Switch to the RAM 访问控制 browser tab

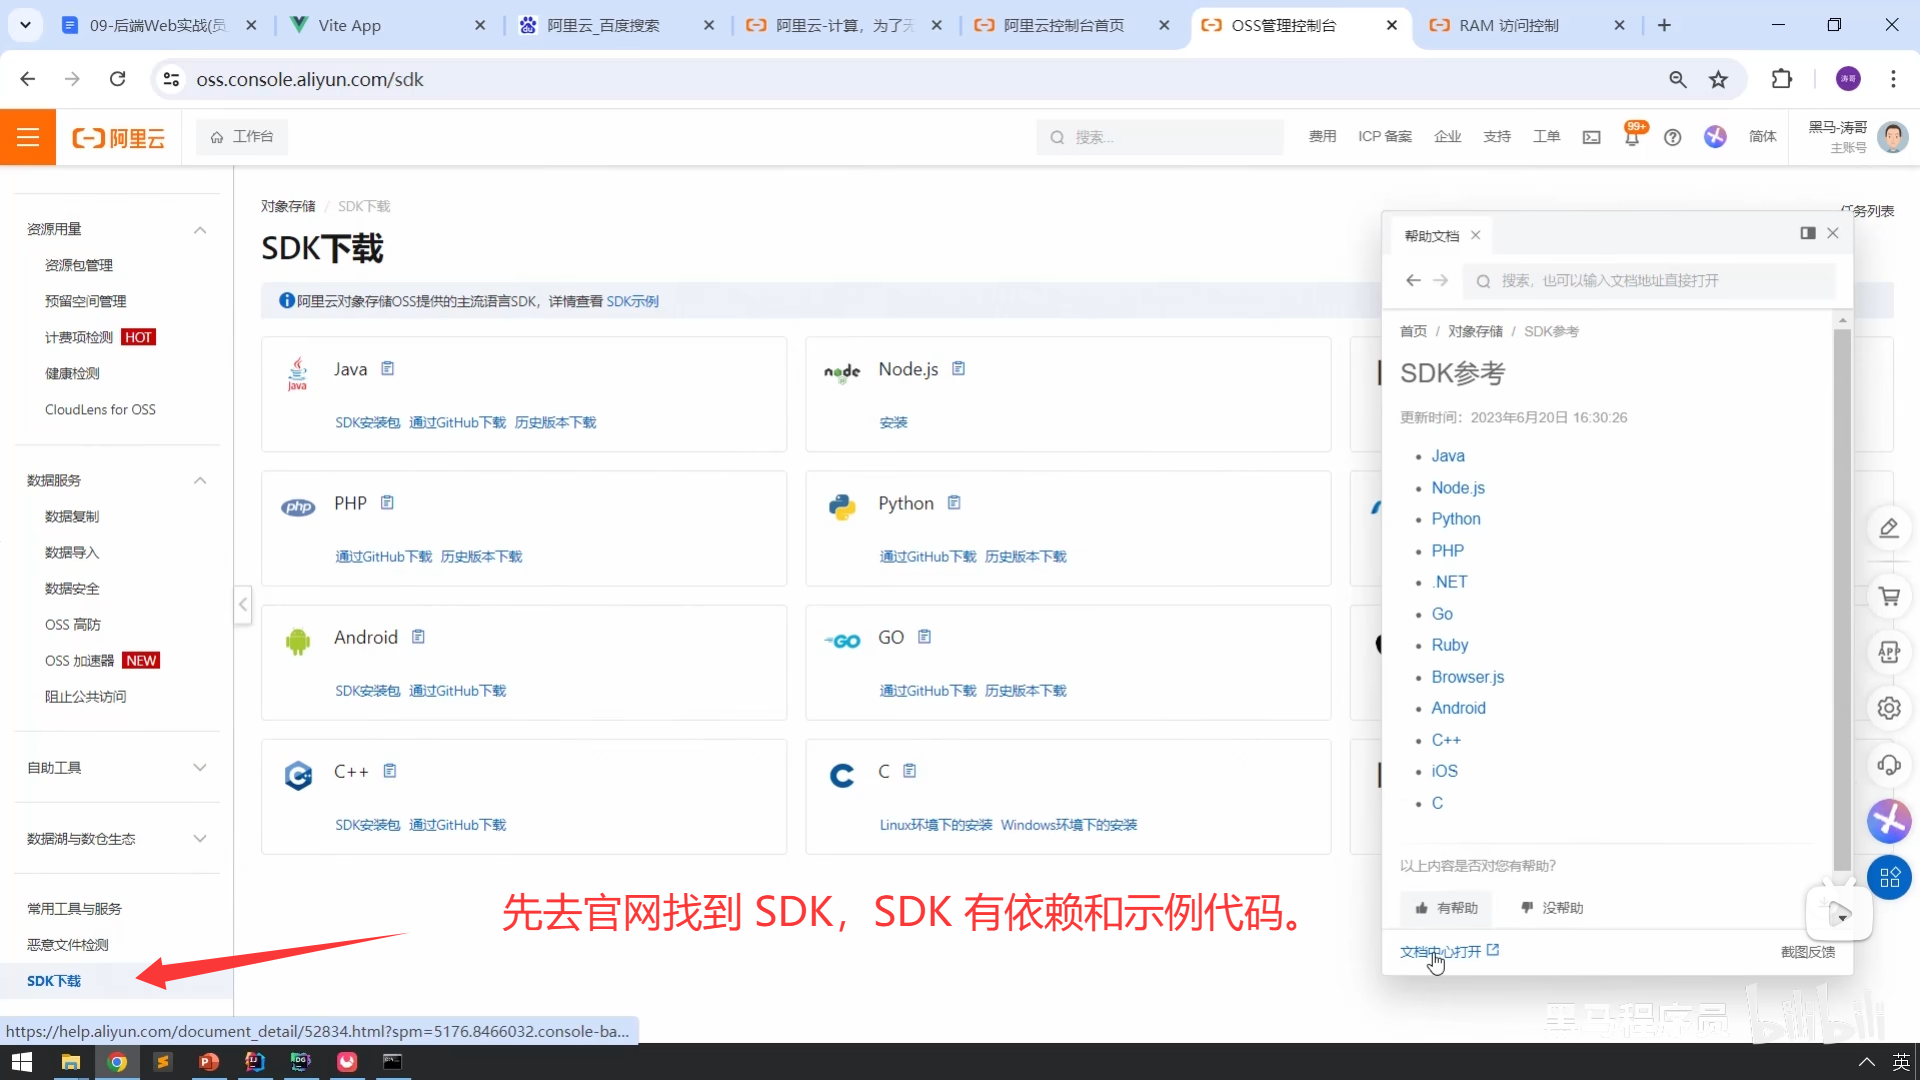1507,25
